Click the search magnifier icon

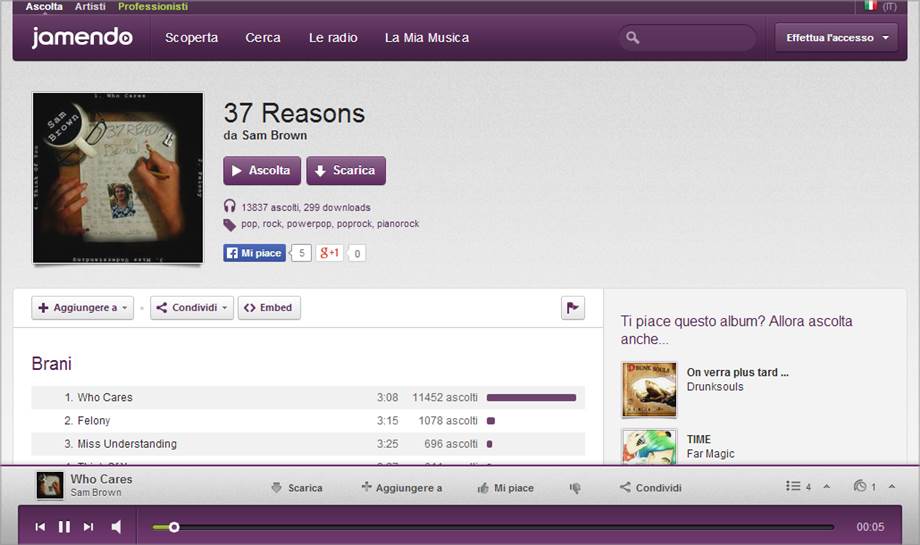[x=632, y=38]
